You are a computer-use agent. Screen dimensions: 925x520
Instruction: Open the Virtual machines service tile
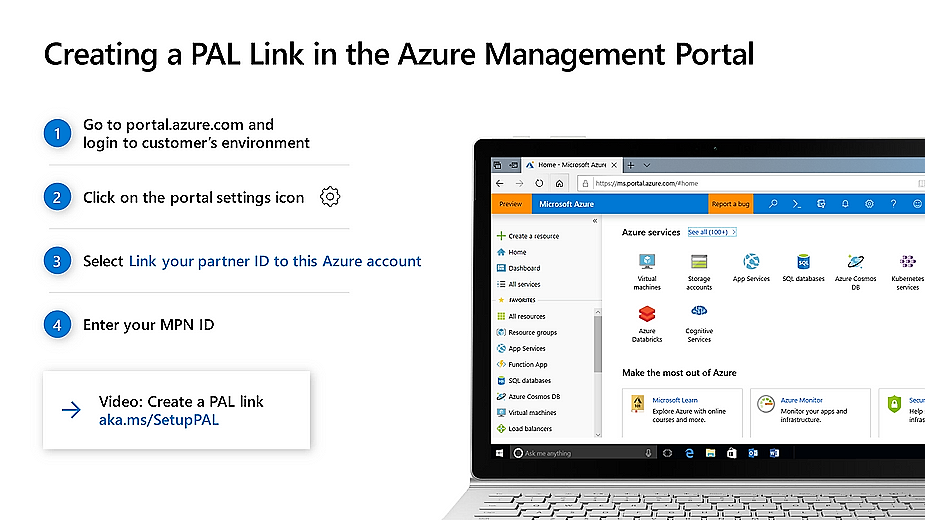647,272
